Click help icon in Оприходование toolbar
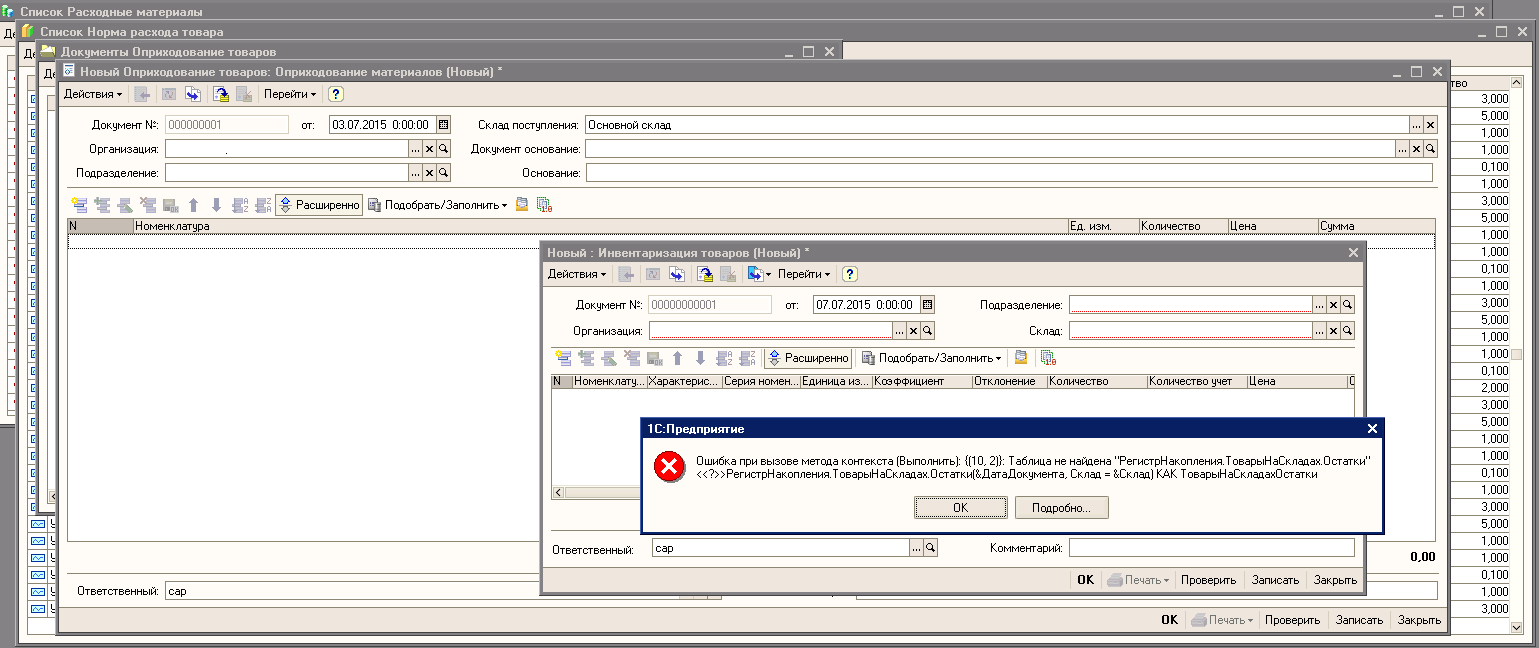This screenshot has width=1539, height=648. 336,94
